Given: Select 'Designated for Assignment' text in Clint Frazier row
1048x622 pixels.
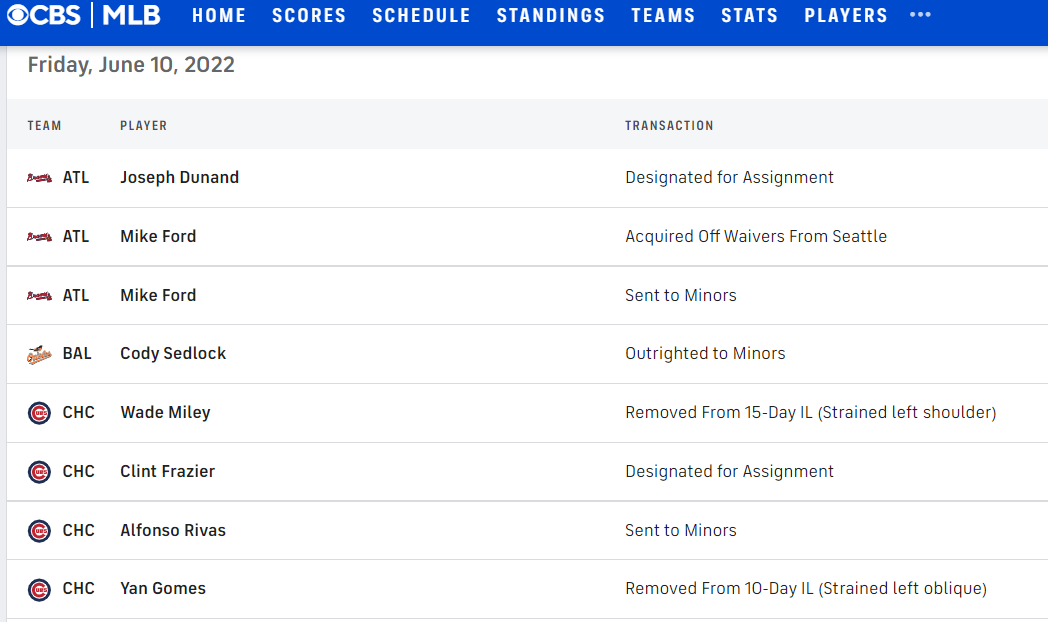Looking at the screenshot, I should [x=729, y=472].
